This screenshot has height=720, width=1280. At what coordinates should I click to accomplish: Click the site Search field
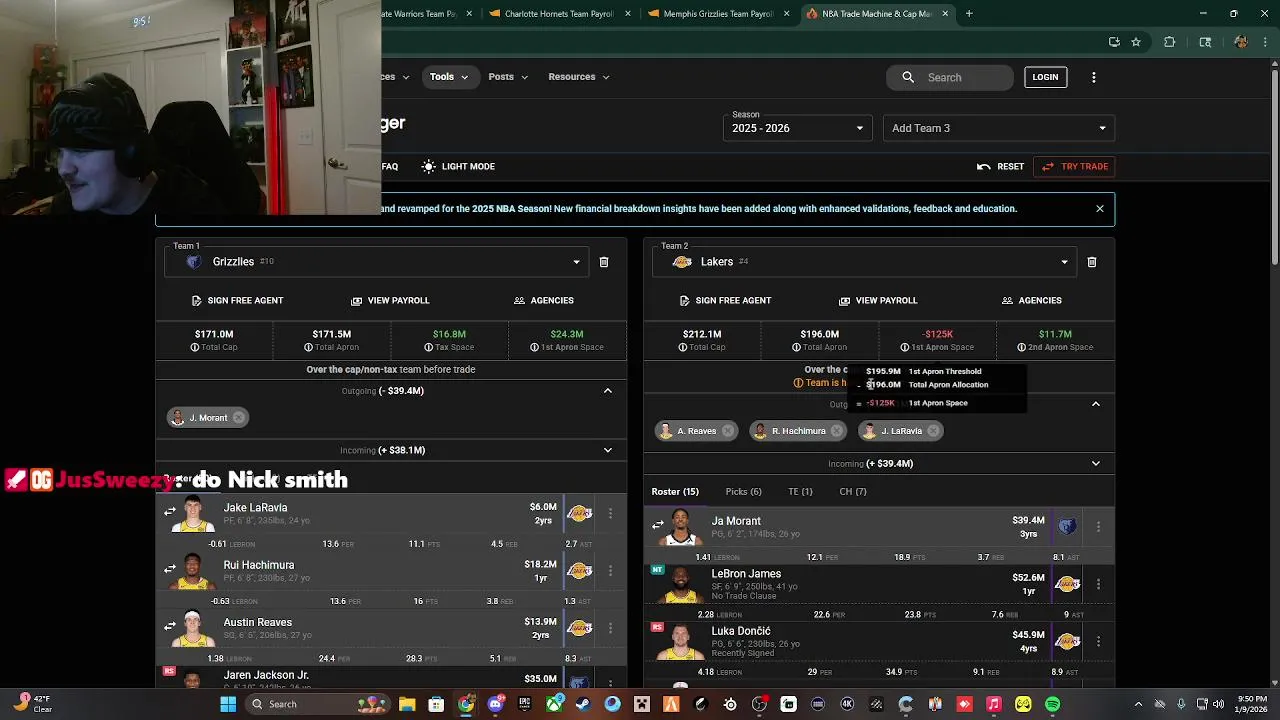pyautogui.click(x=950, y=77)
